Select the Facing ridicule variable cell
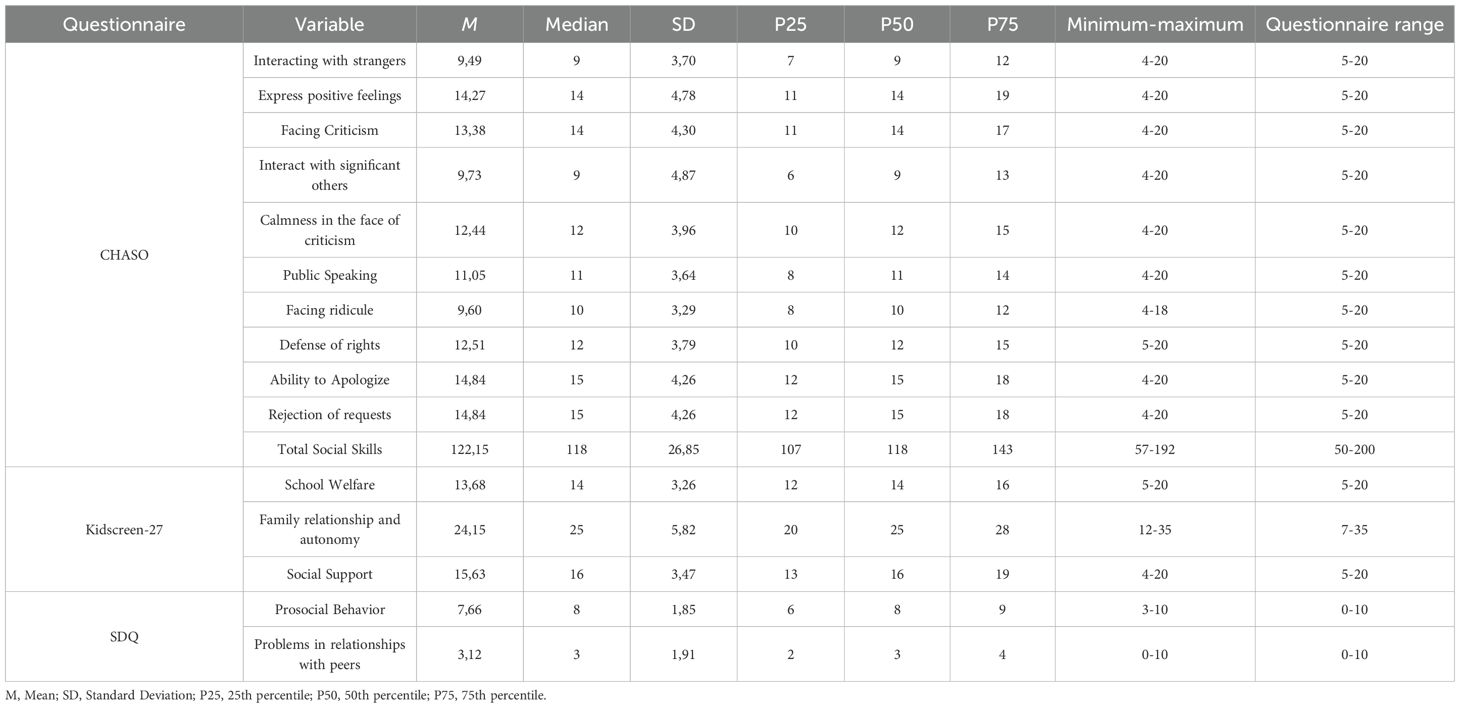 [x=329, y=310]
